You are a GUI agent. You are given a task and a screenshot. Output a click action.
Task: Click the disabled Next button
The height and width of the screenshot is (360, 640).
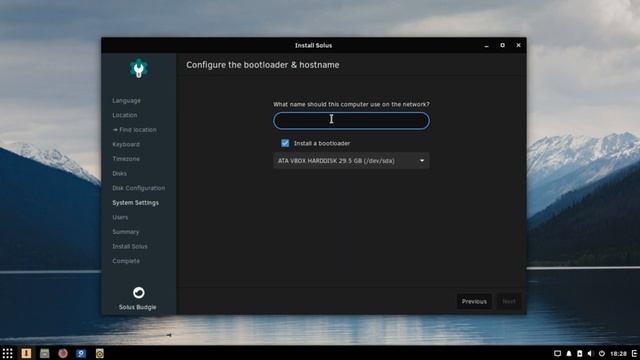coord(509,301)
